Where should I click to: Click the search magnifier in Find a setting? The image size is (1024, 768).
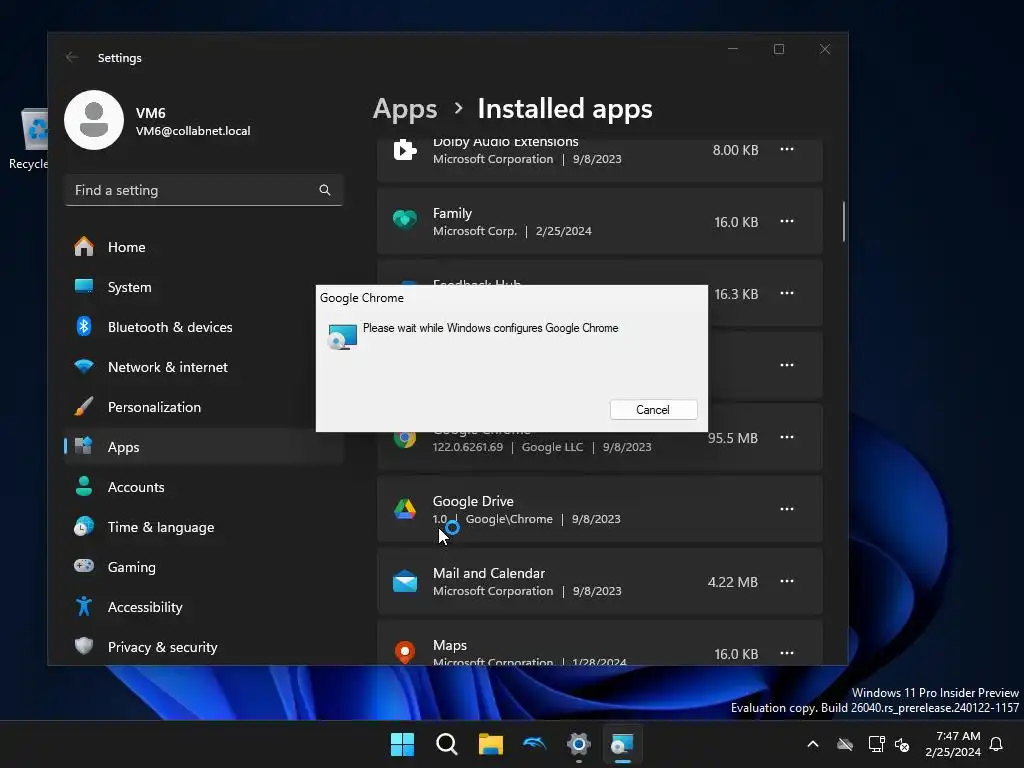coord(325,190)
